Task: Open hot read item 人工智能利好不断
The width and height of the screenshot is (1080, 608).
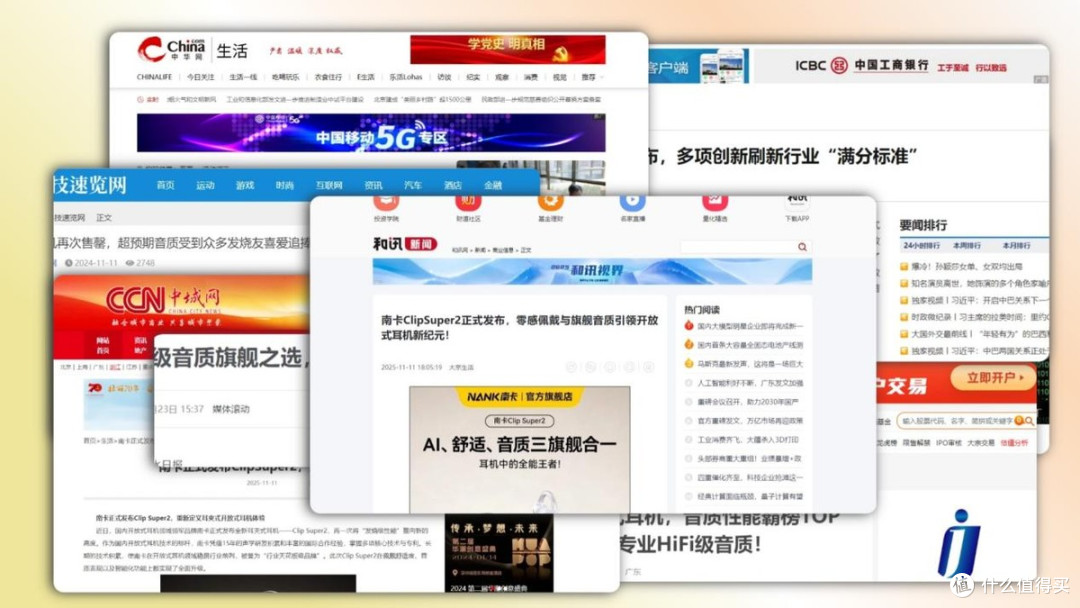Action: pos(749,383)
